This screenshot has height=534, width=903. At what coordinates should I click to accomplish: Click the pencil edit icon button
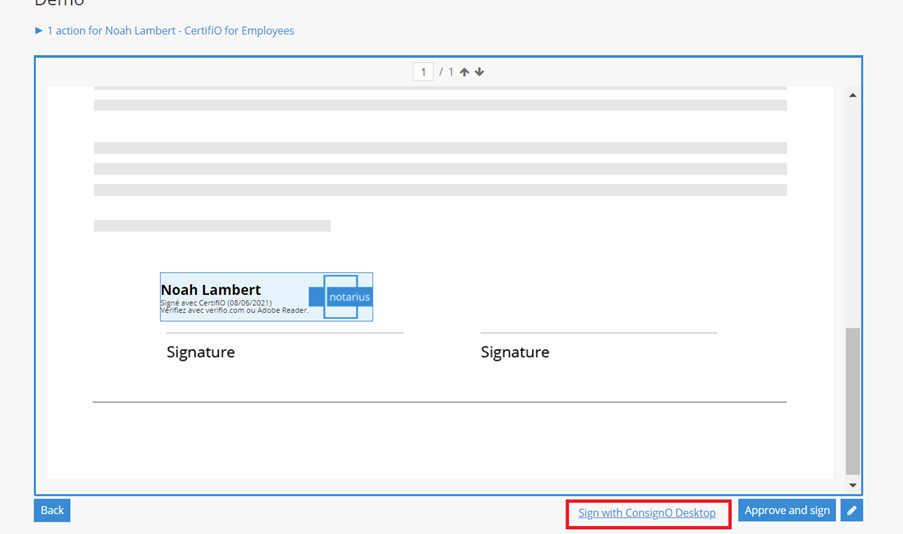point(851,511)
